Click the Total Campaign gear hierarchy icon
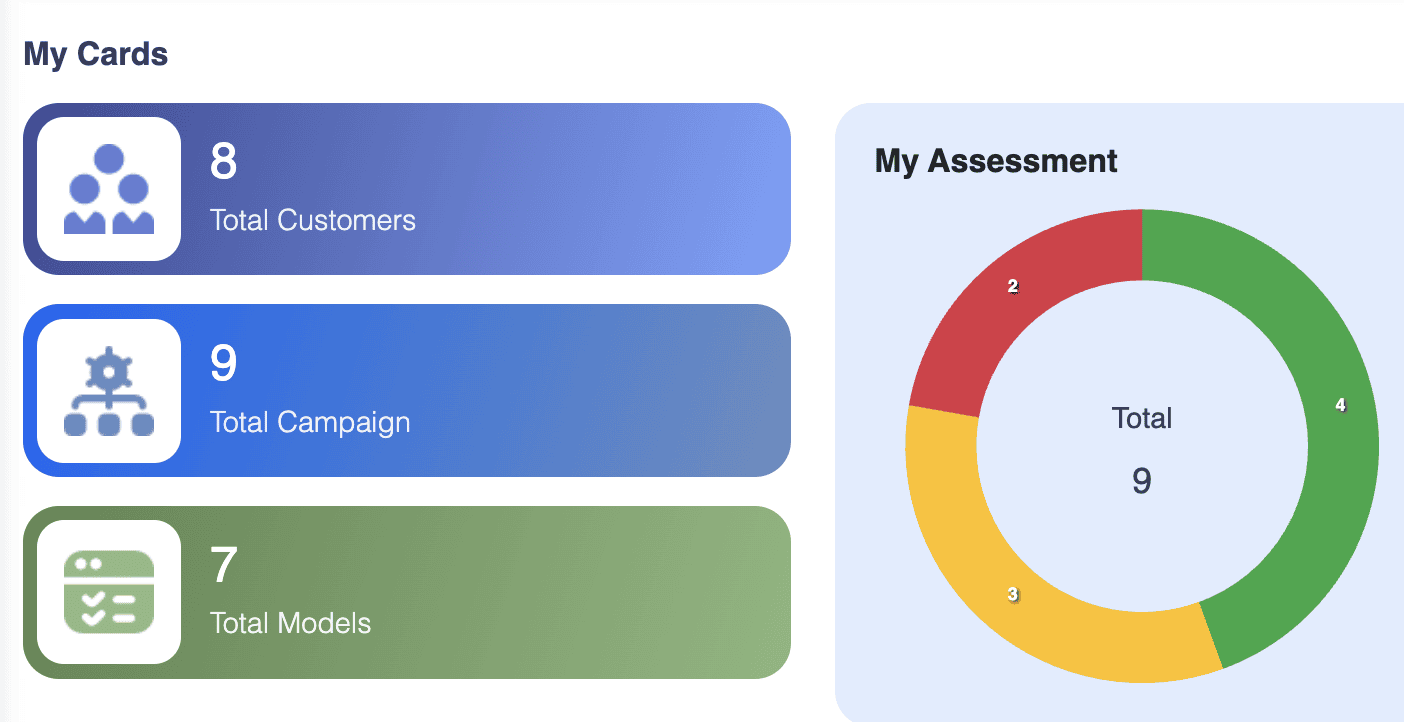 109,391
